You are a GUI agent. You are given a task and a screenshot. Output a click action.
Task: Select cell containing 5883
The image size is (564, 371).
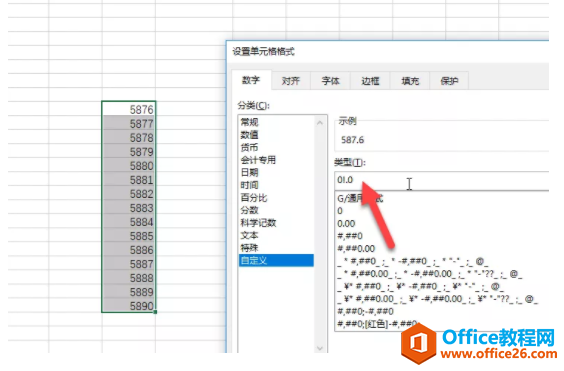pyautogui.click(x=129, y=208)
